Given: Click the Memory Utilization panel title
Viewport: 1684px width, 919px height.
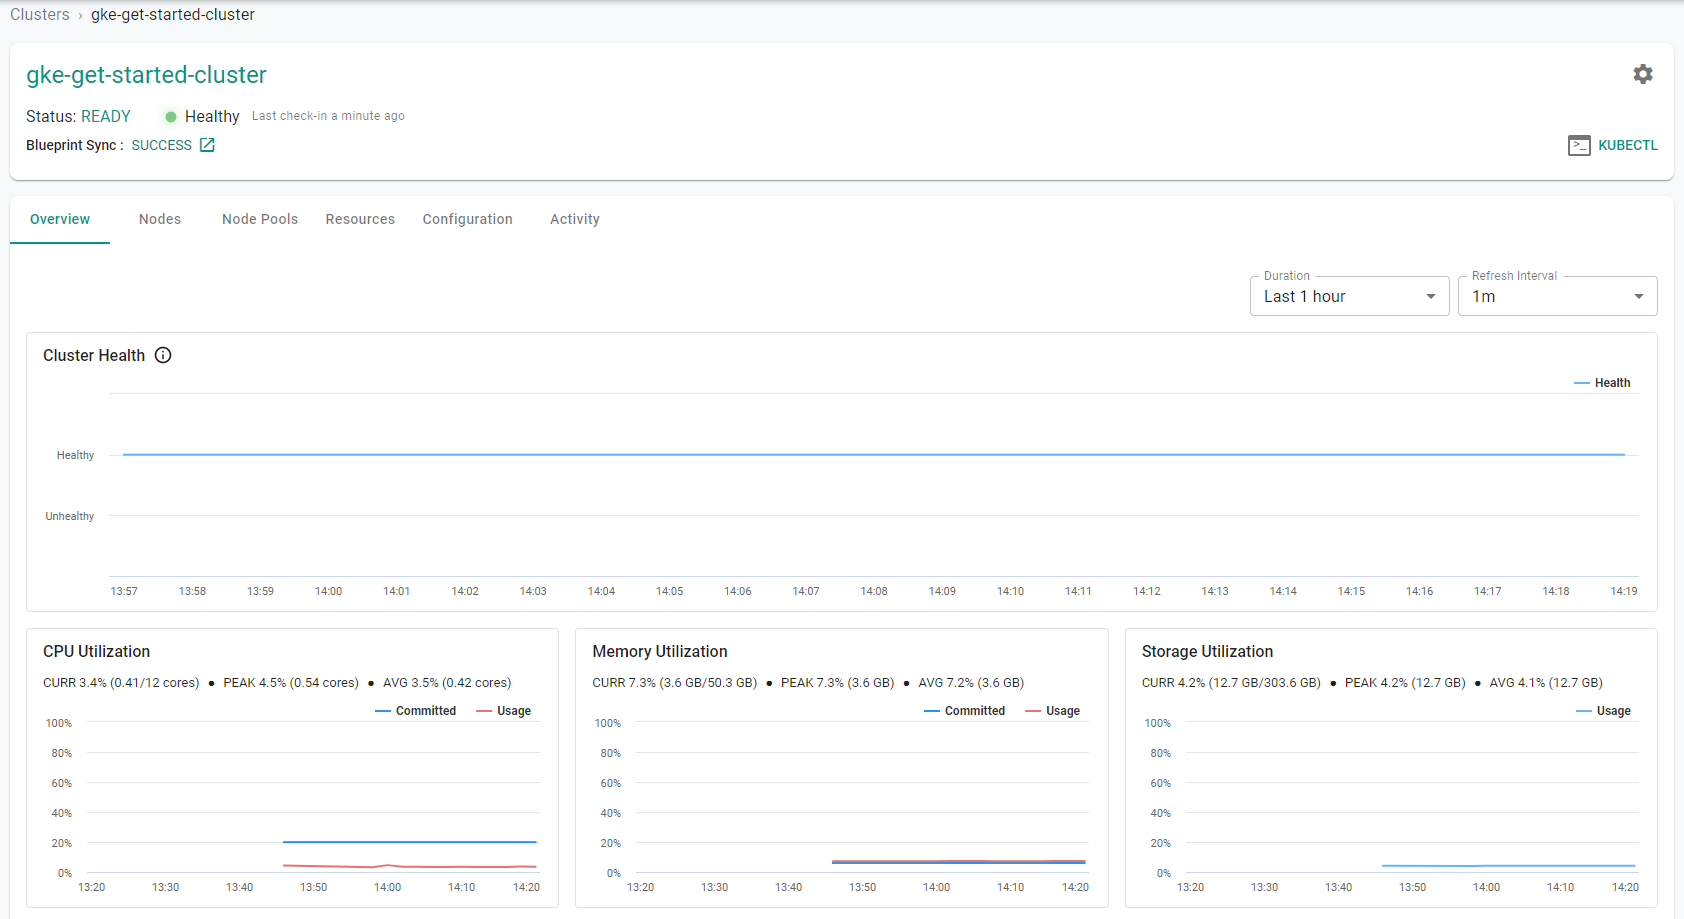Looking at the screenshot, I should 660,652.
